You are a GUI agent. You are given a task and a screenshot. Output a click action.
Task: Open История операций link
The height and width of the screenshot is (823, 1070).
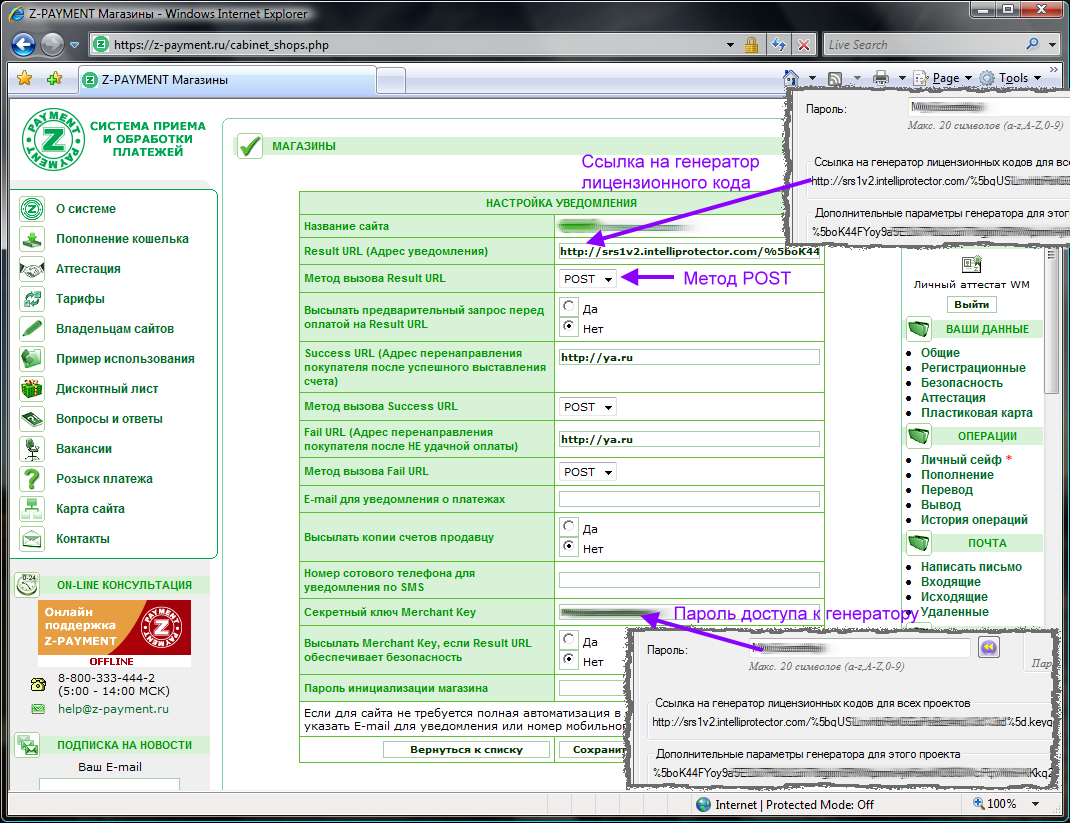[x=974, y=520]
